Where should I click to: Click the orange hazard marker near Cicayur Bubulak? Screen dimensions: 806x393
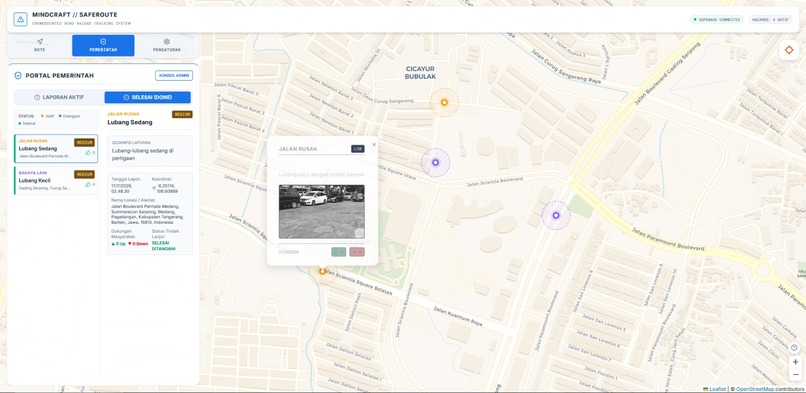[444, 102]
